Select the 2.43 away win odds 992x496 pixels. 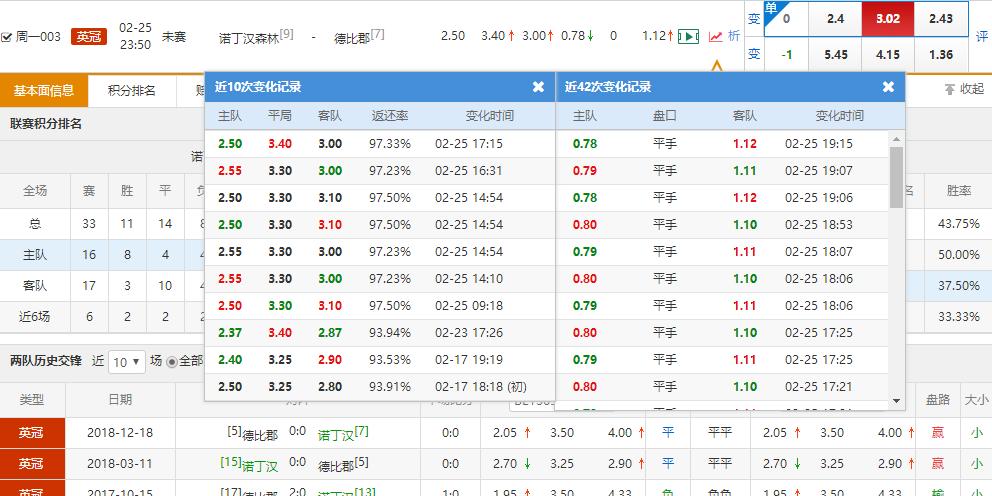tap(941, 19)
